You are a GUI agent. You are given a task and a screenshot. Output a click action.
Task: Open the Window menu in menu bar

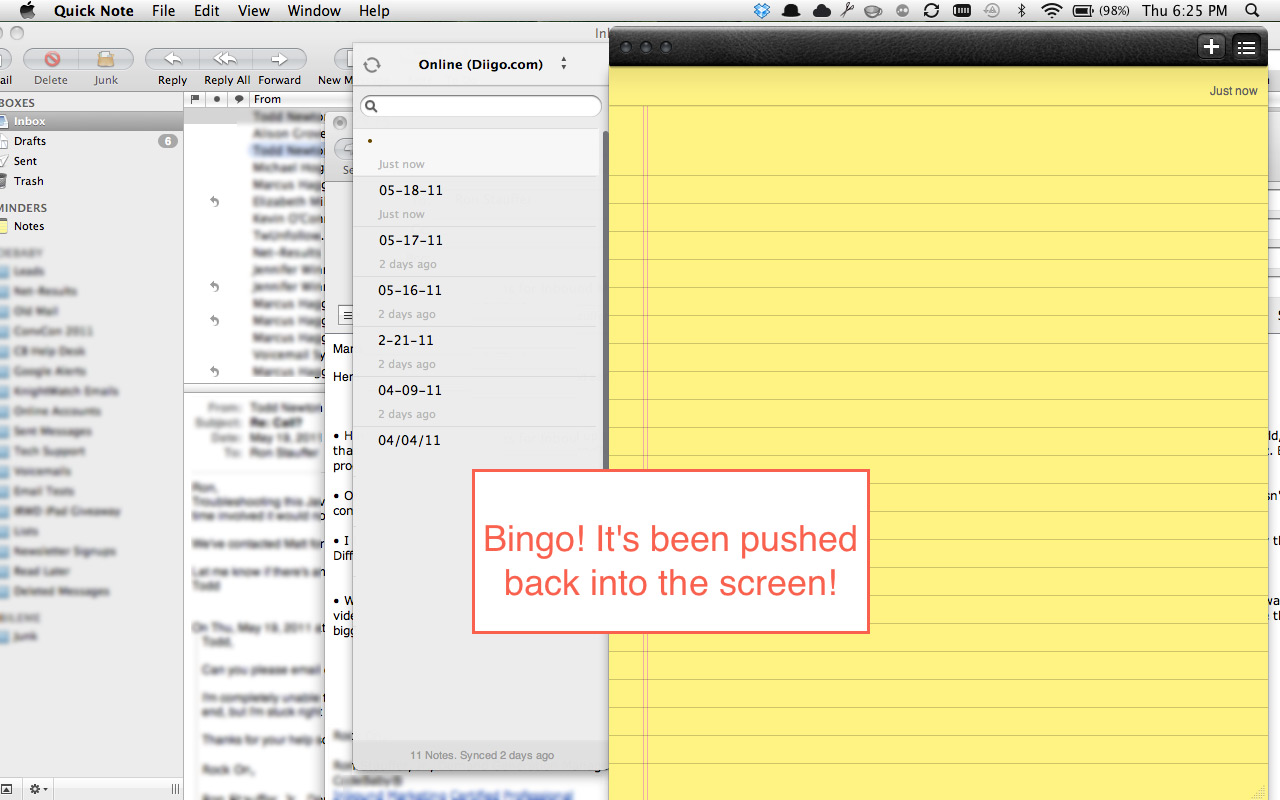pos(314,11)
